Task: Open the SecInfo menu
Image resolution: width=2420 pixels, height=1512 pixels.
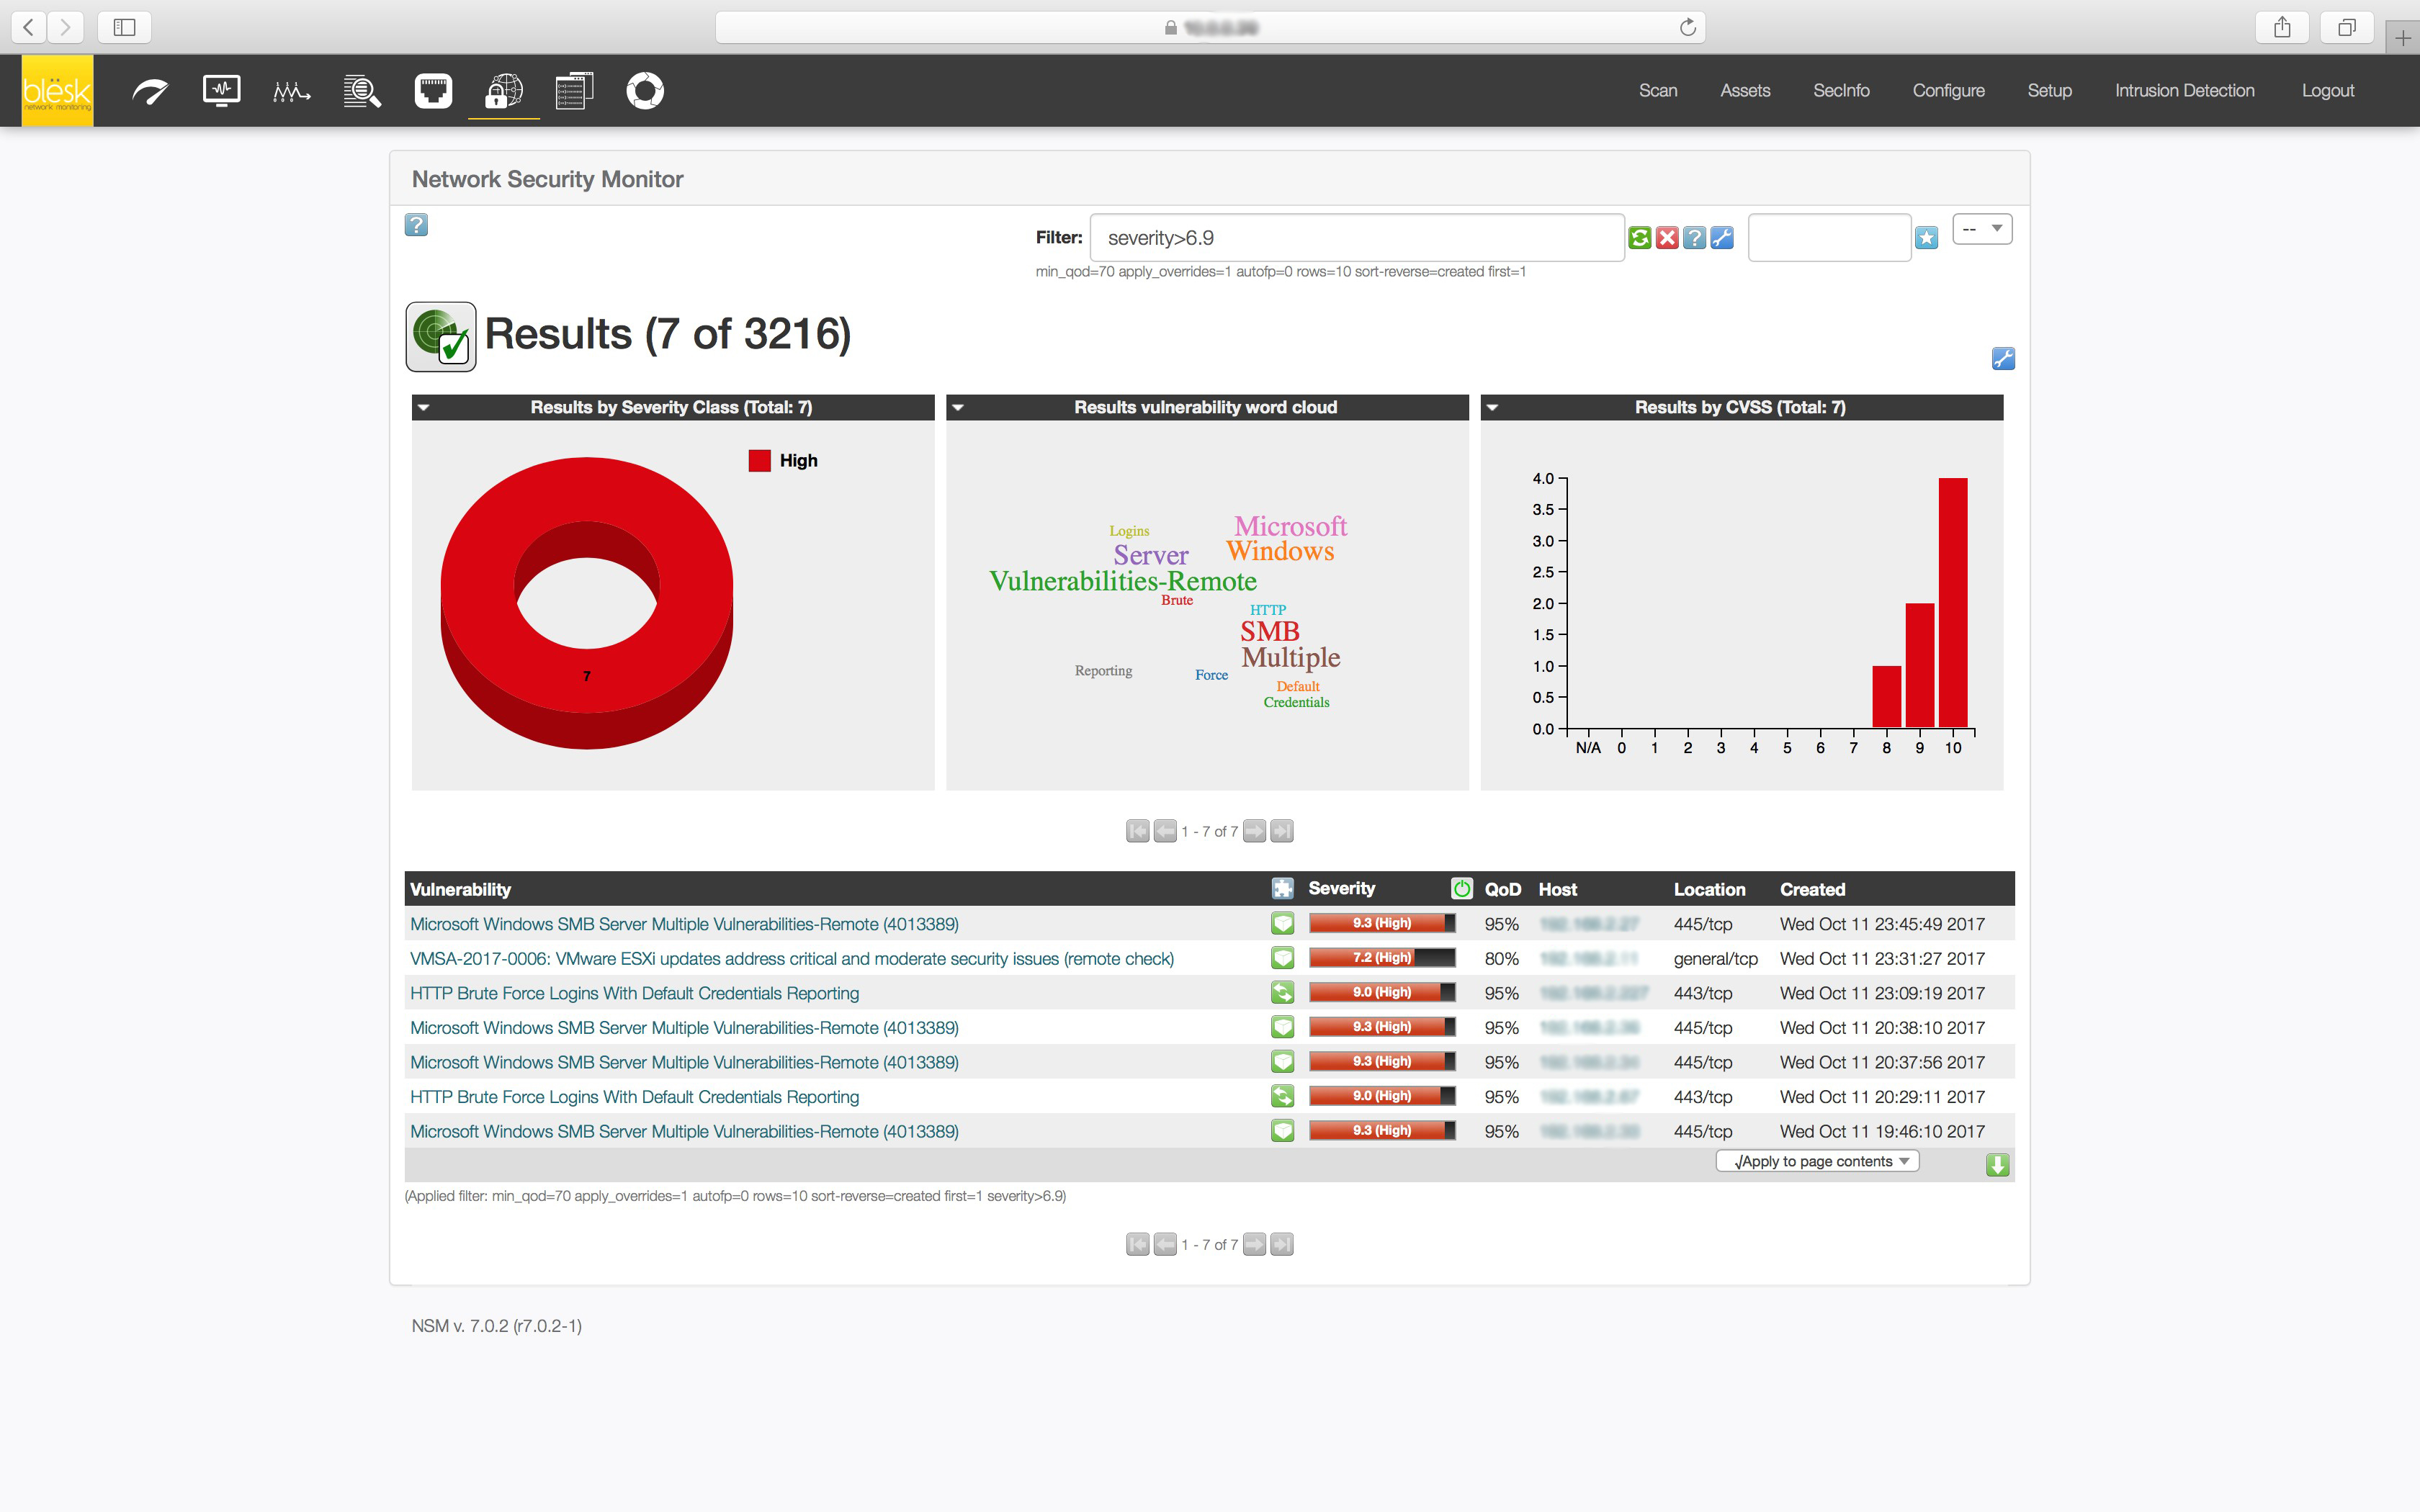Action: tap(1840, 91)
